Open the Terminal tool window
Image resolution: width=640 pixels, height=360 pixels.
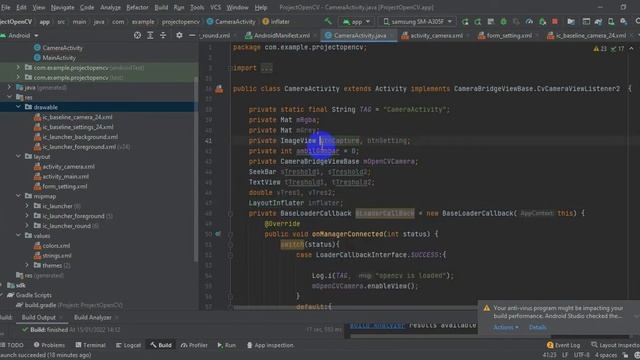[90, 345]
